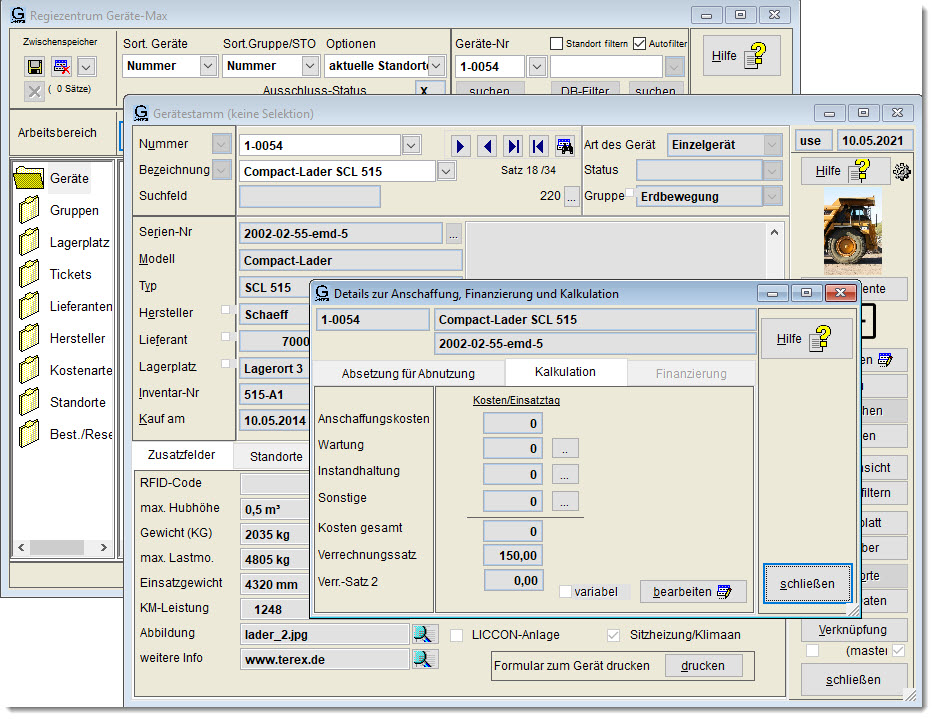Viewport: 934px width, 719px height.
Task: Click the save icon under Zwischenspeicher
Action: pyautogui.click(x=35, y=66)
